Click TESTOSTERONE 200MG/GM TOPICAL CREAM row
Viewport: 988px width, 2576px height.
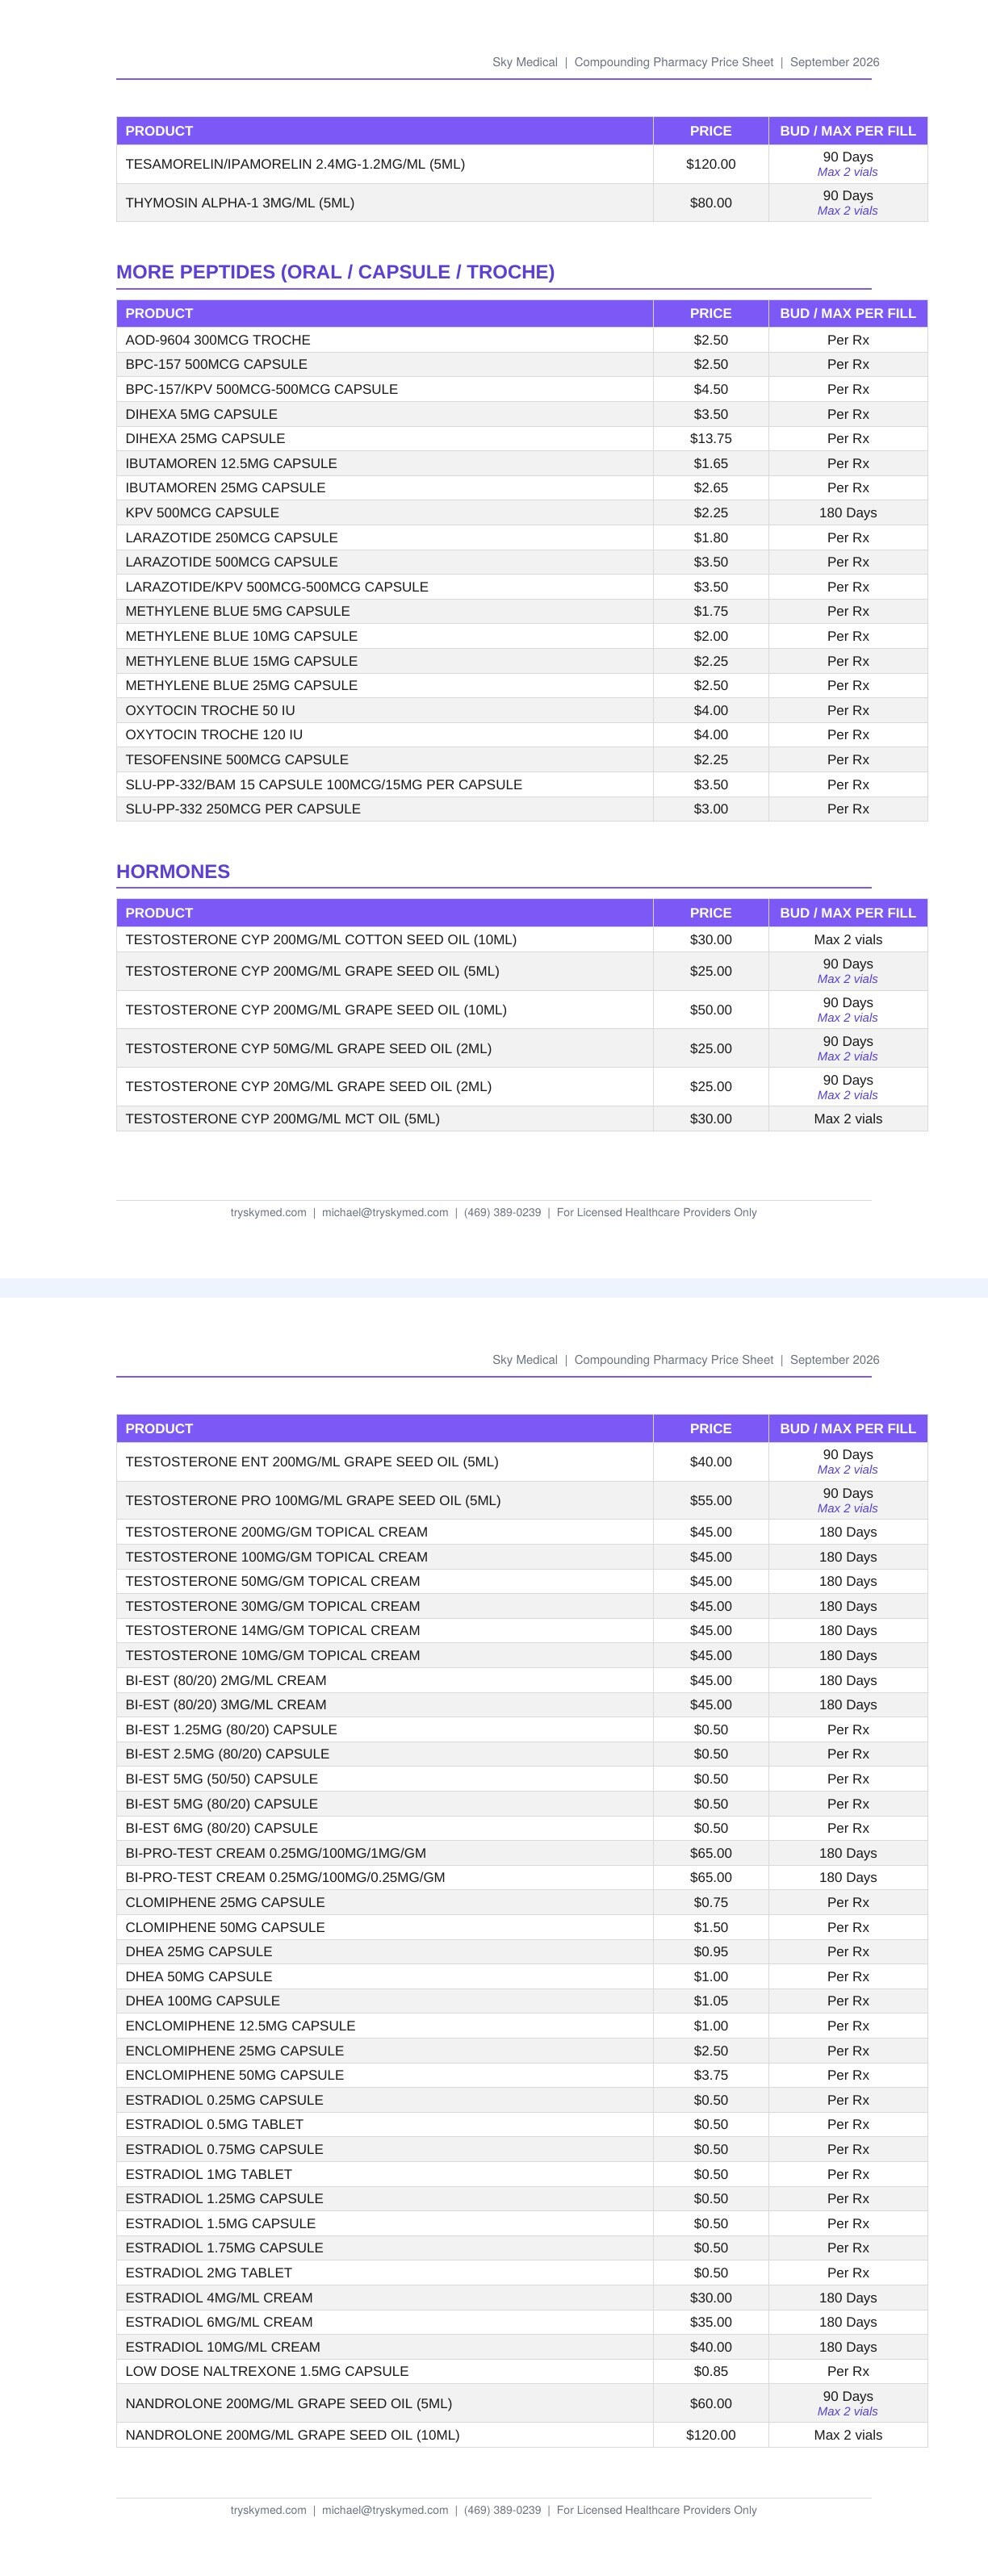pos(522,1532)
